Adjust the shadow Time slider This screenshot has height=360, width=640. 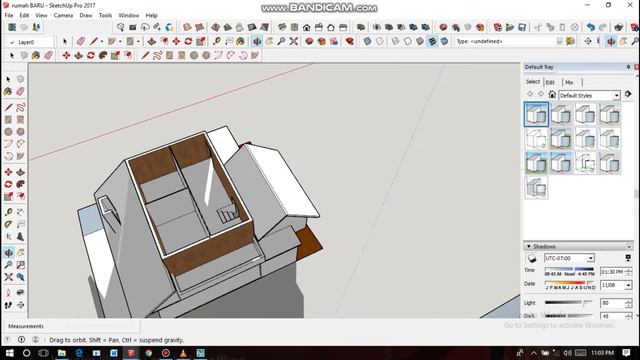click(x=570, y=269)
